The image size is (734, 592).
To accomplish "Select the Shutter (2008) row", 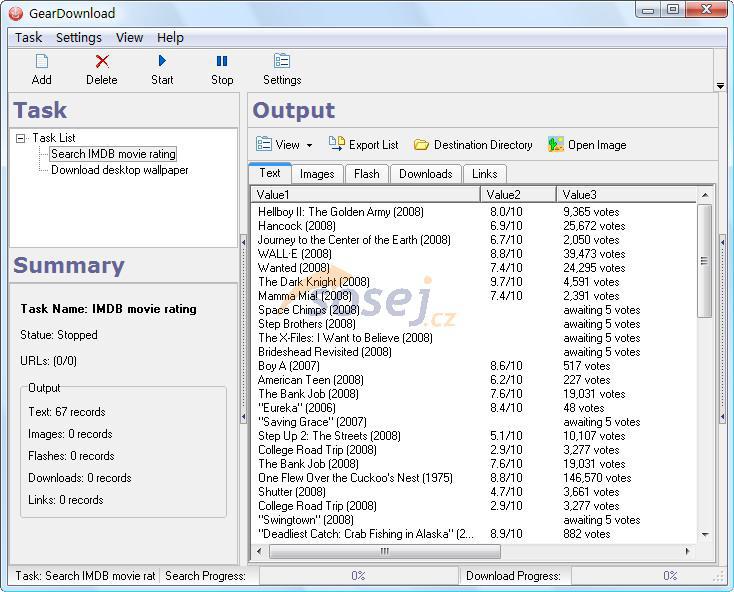I will [474, 492].
